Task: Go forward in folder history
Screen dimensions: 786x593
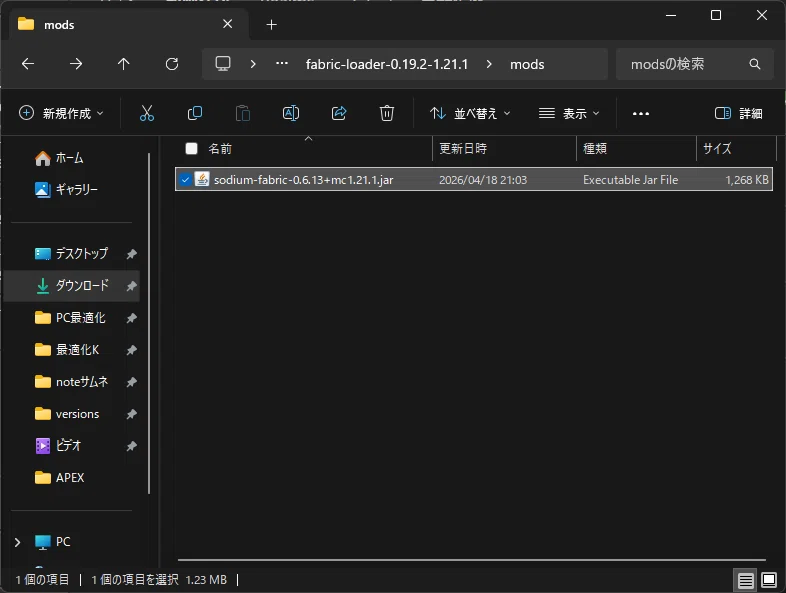Action: (76, 64)
